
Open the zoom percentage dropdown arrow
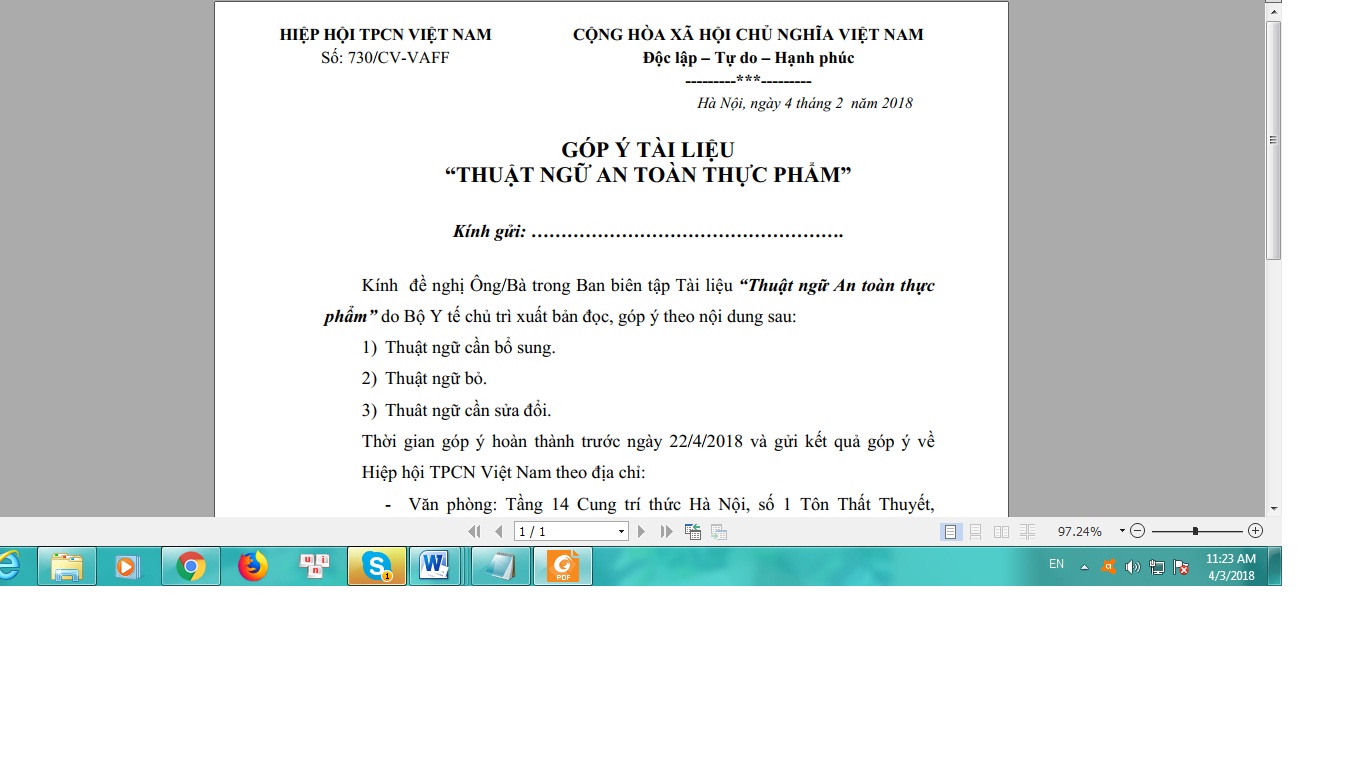tap(1122, 532)
